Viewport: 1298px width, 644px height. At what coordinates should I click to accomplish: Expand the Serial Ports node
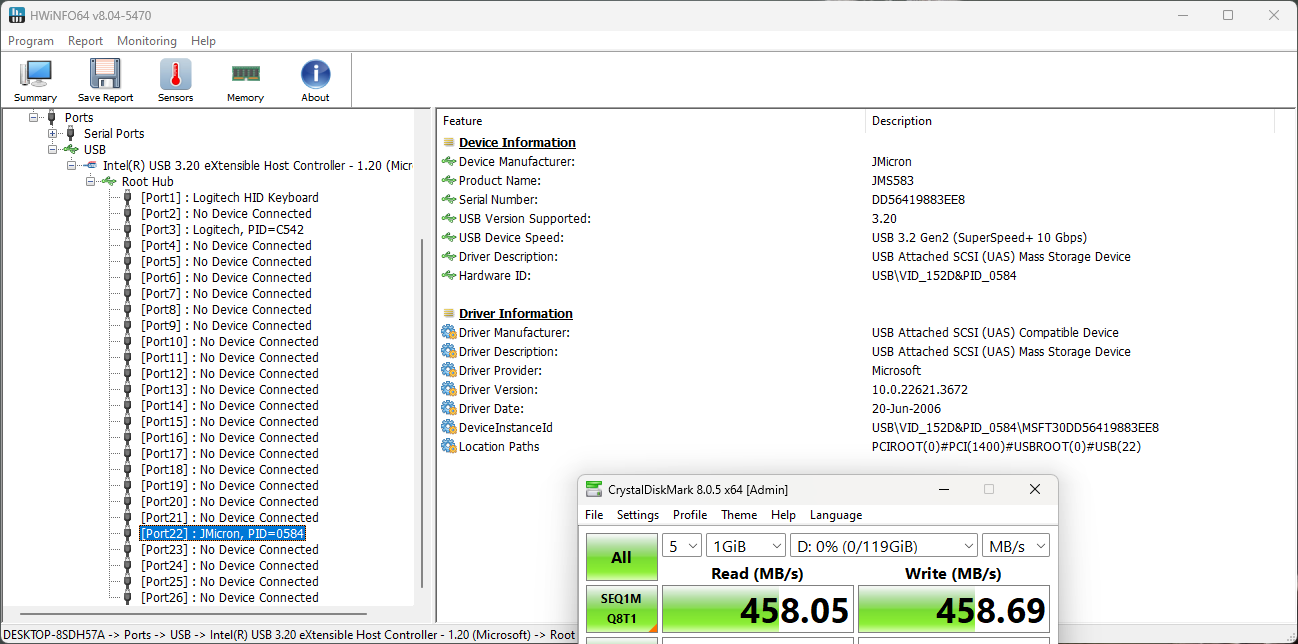coord(53,134)
